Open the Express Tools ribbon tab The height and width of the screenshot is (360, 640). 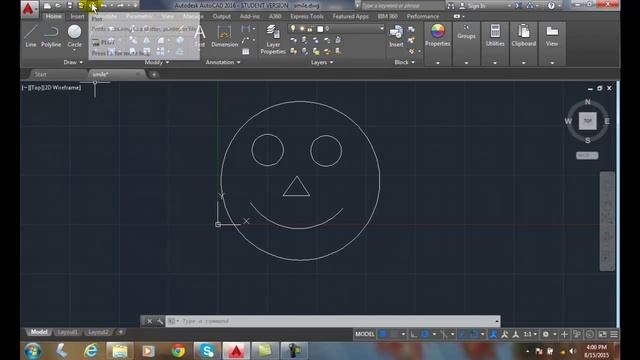[307, 16]
